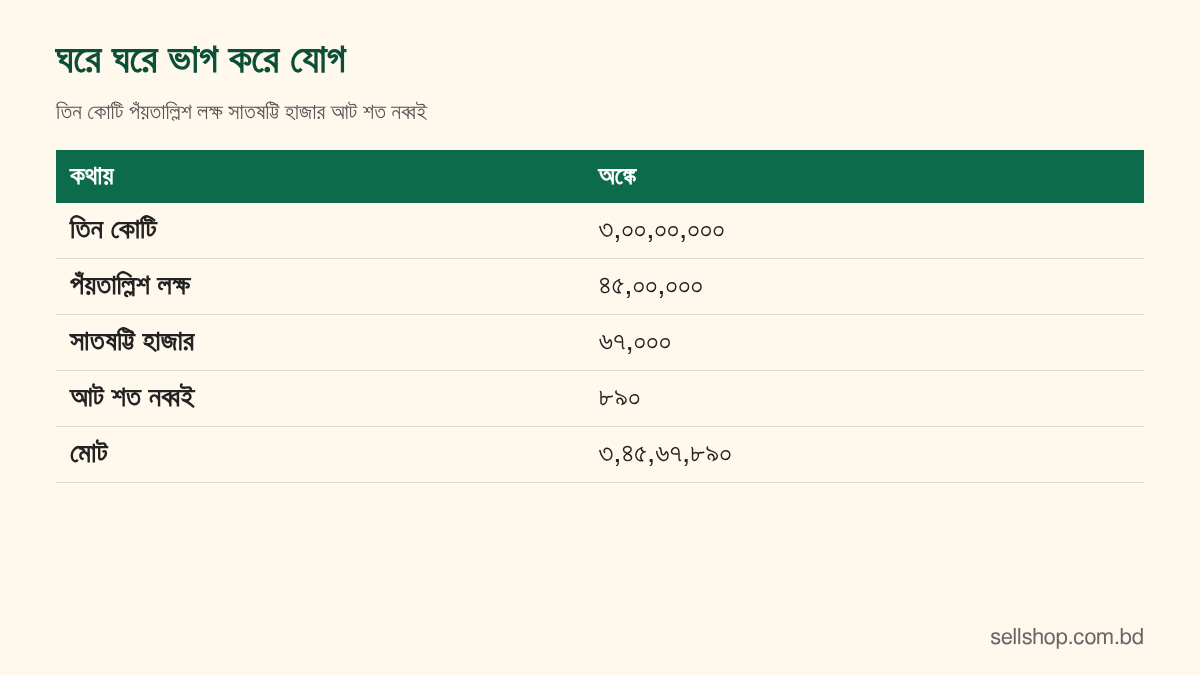Screen dimensions: 1200x675
Task: Select the 'কথায়' column header
Action: [x=91, y=176]
